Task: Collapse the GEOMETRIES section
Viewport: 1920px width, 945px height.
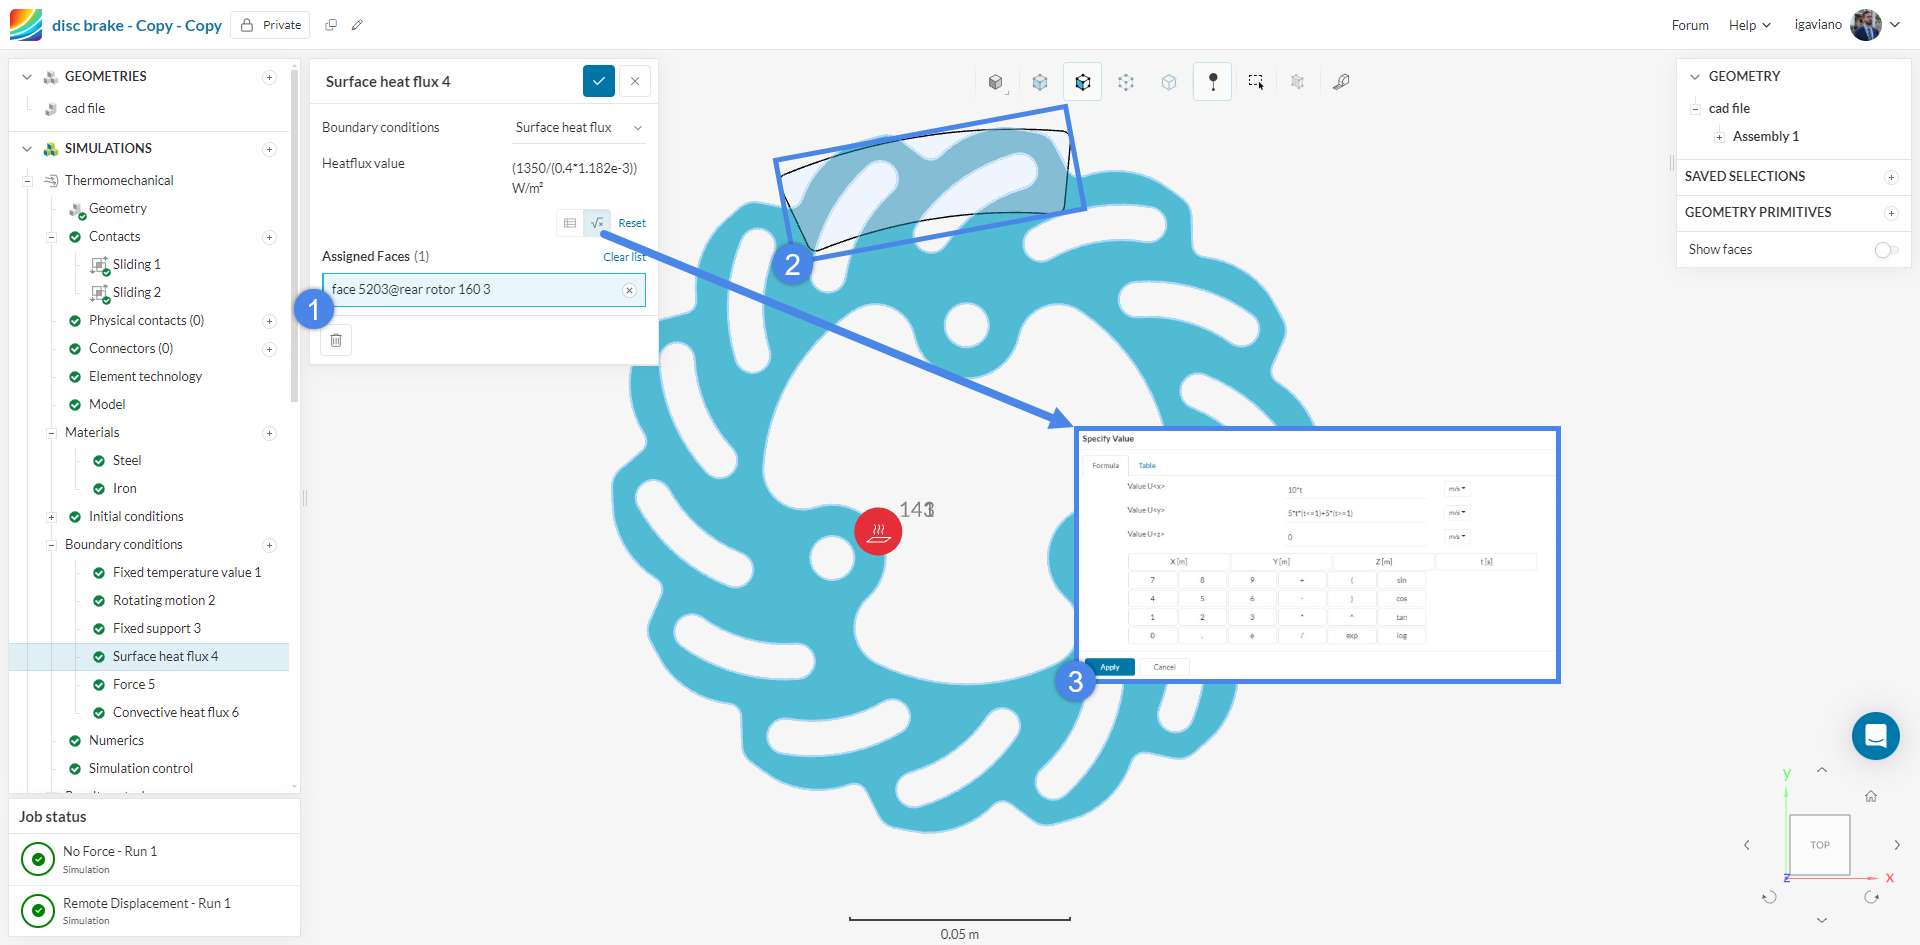Action: click(x=27, y=77)
